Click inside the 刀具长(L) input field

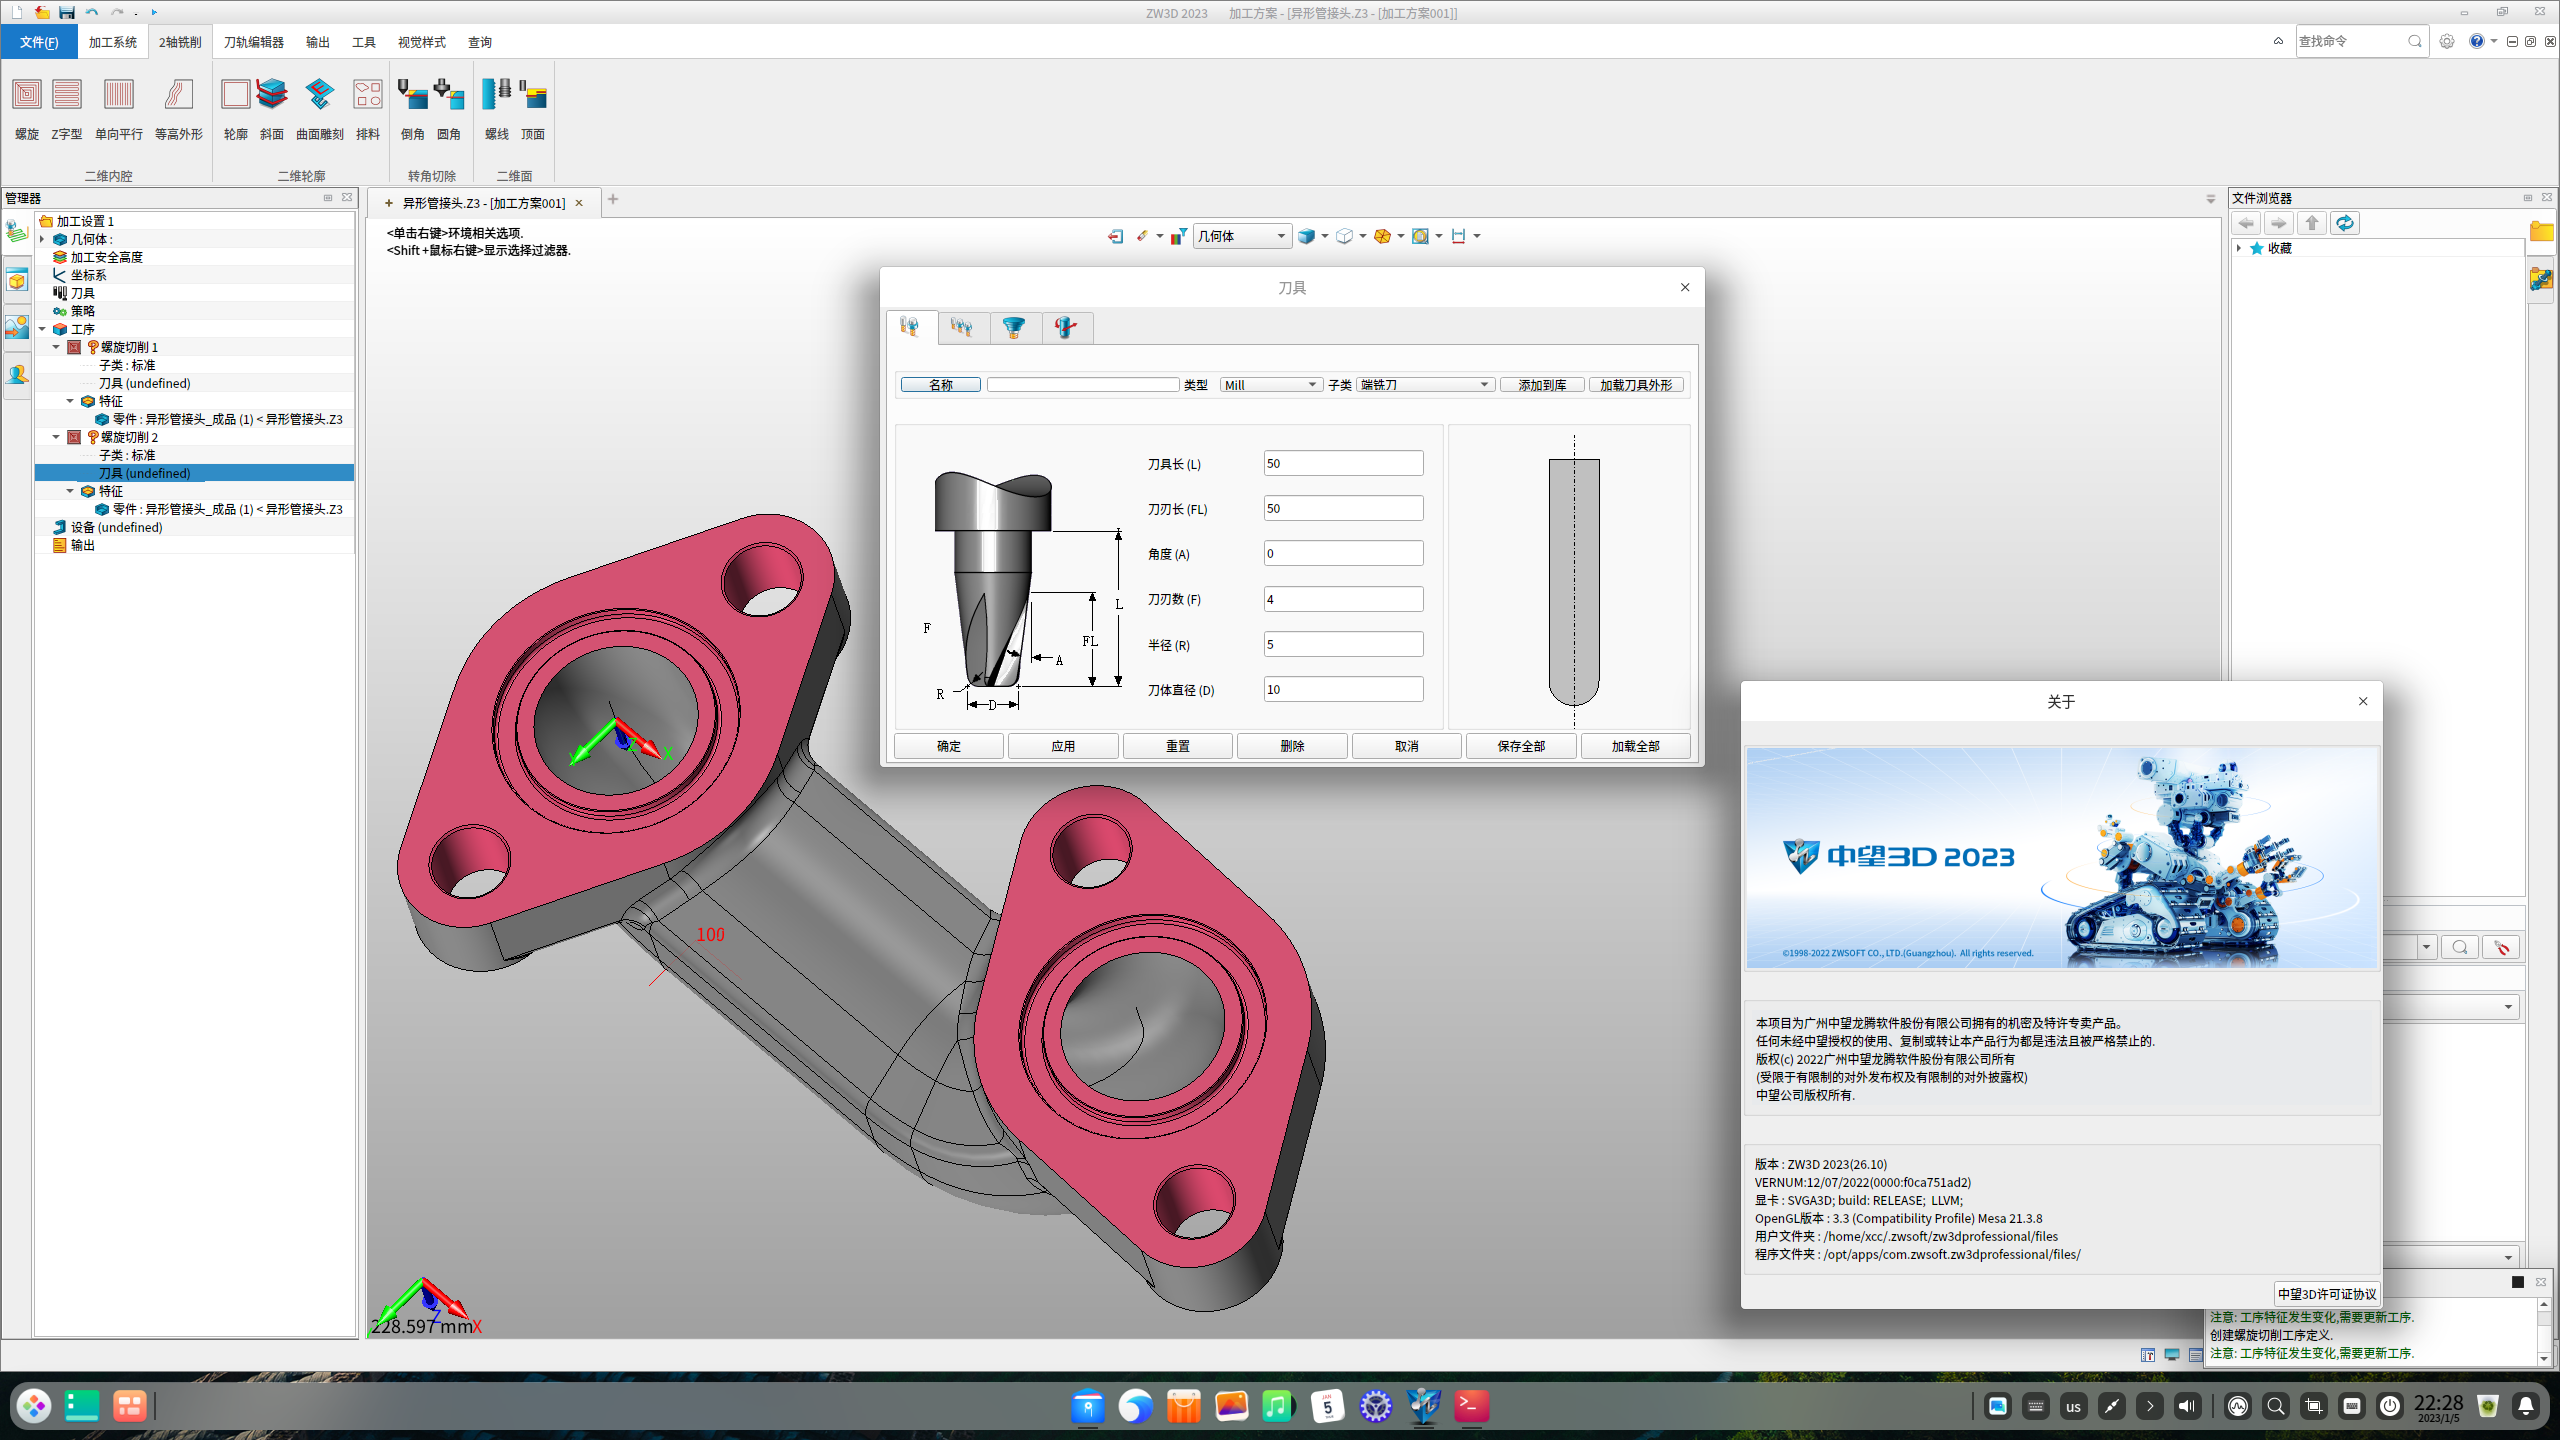click(1343, 462)
